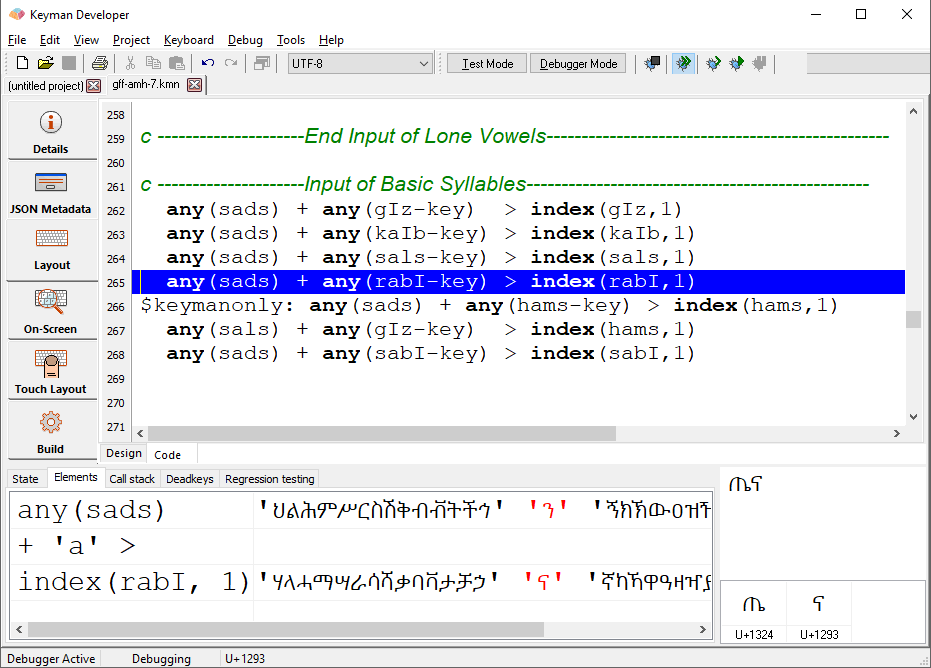This screenshot has width=931, height=668.
Task: Close the gff-amh-7.kmn tab
Action: (x=194, y=85)
